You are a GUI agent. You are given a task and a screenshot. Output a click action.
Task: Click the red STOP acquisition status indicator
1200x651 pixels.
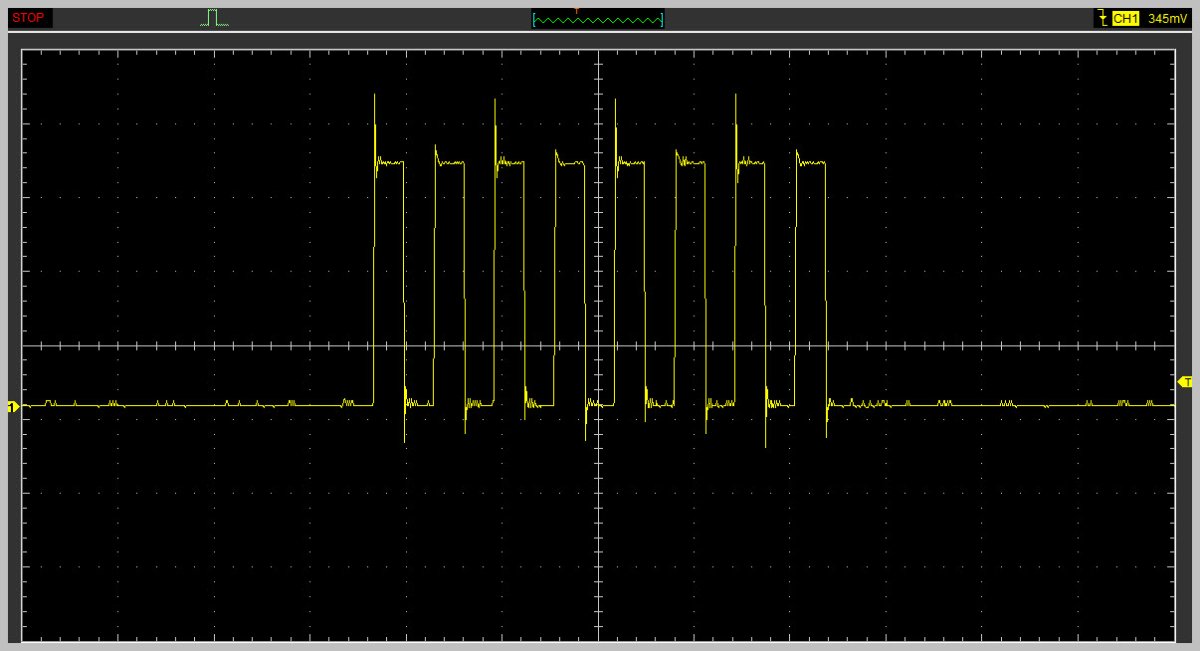point(28,18)
